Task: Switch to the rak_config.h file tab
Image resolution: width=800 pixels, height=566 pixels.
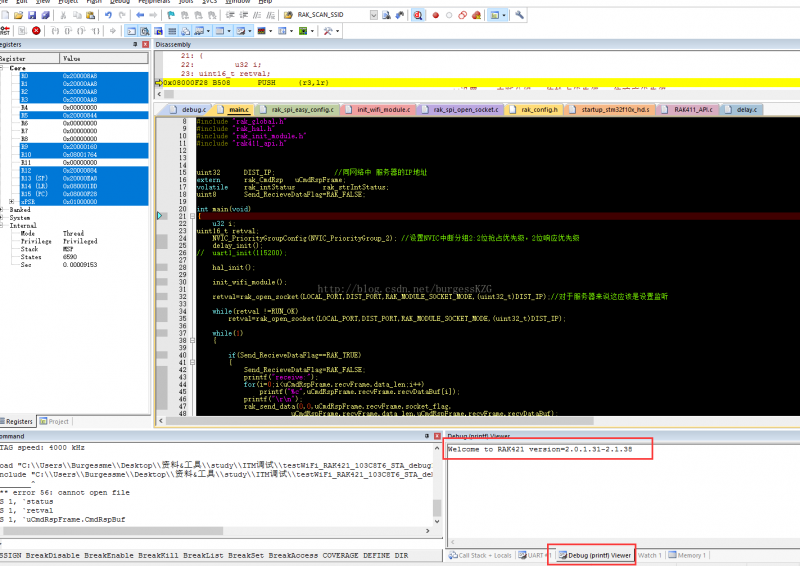Action: [538, 108]
